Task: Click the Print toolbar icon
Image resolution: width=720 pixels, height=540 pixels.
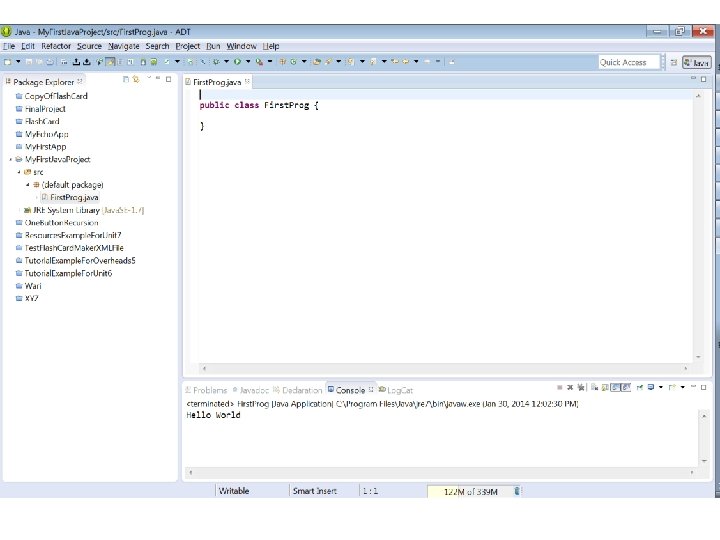Action: point(50,62)
